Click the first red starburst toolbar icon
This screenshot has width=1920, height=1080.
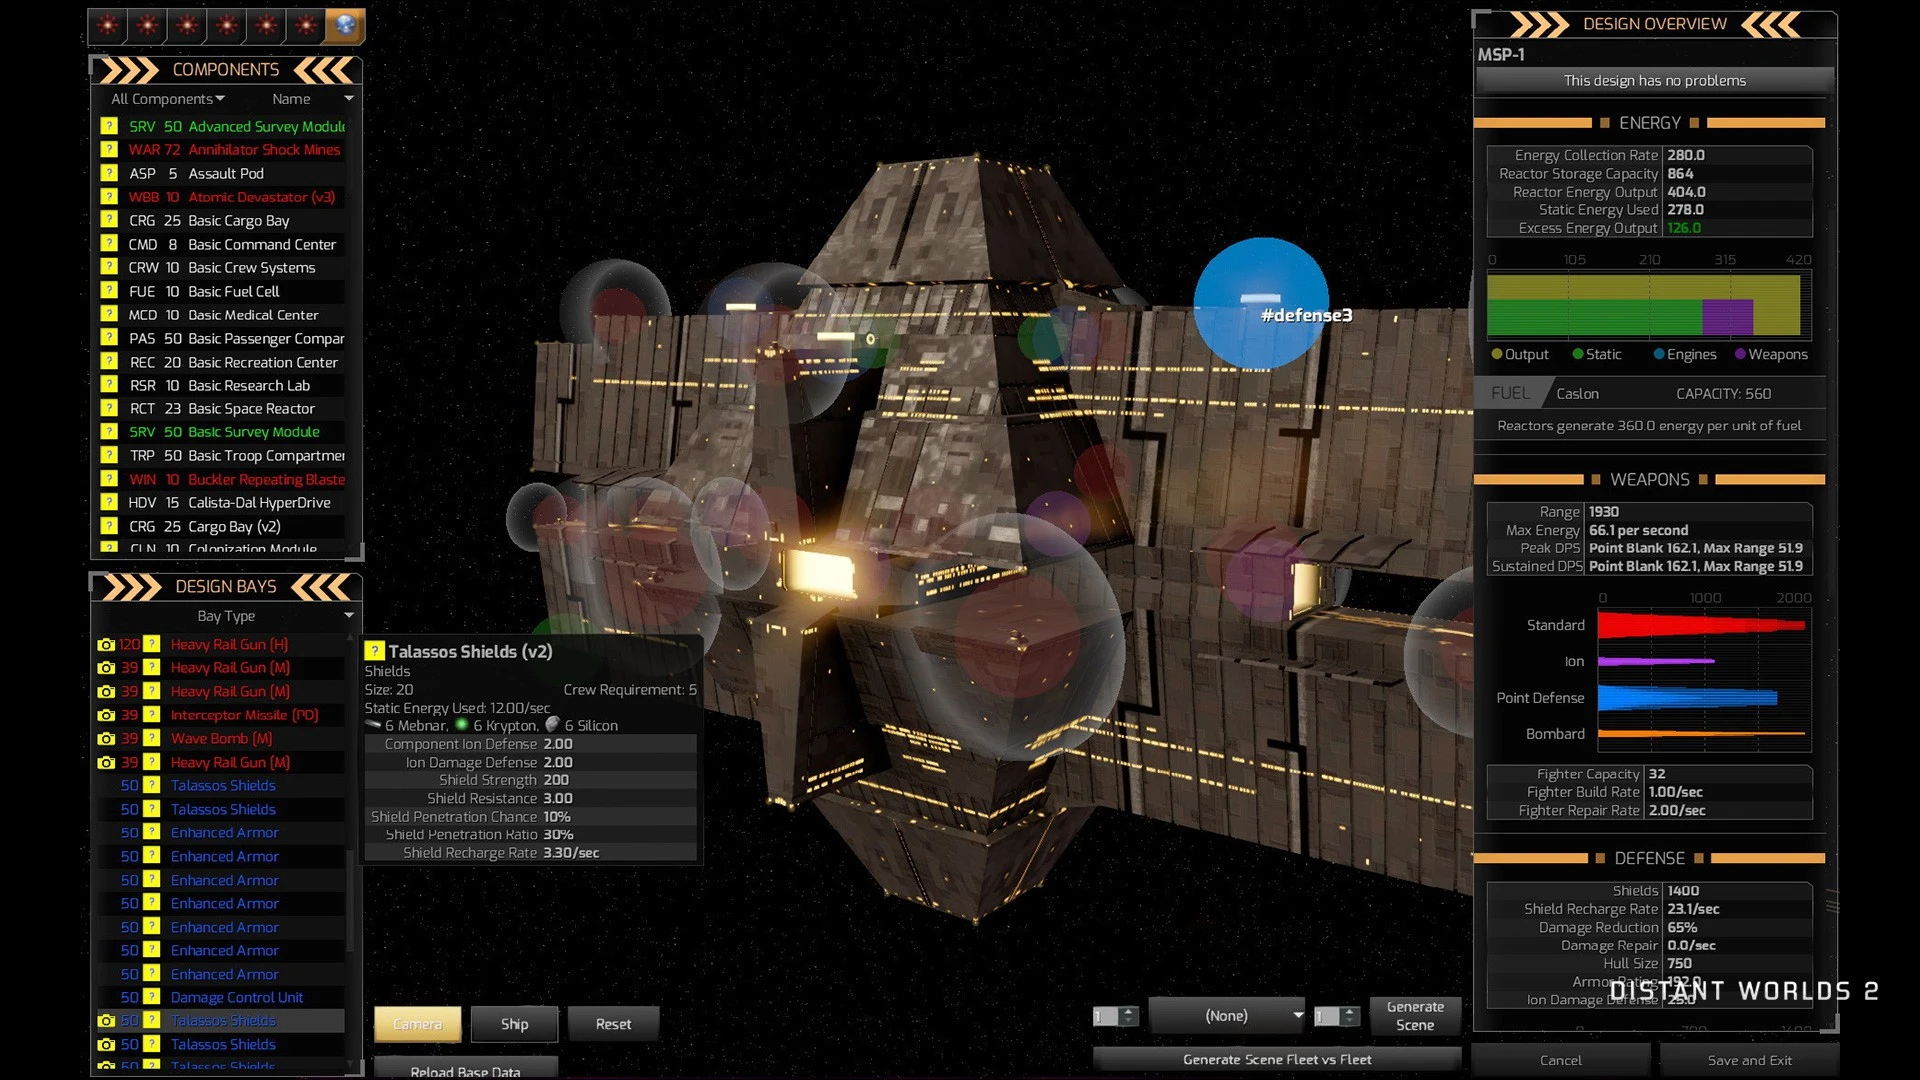pos(108,26)
